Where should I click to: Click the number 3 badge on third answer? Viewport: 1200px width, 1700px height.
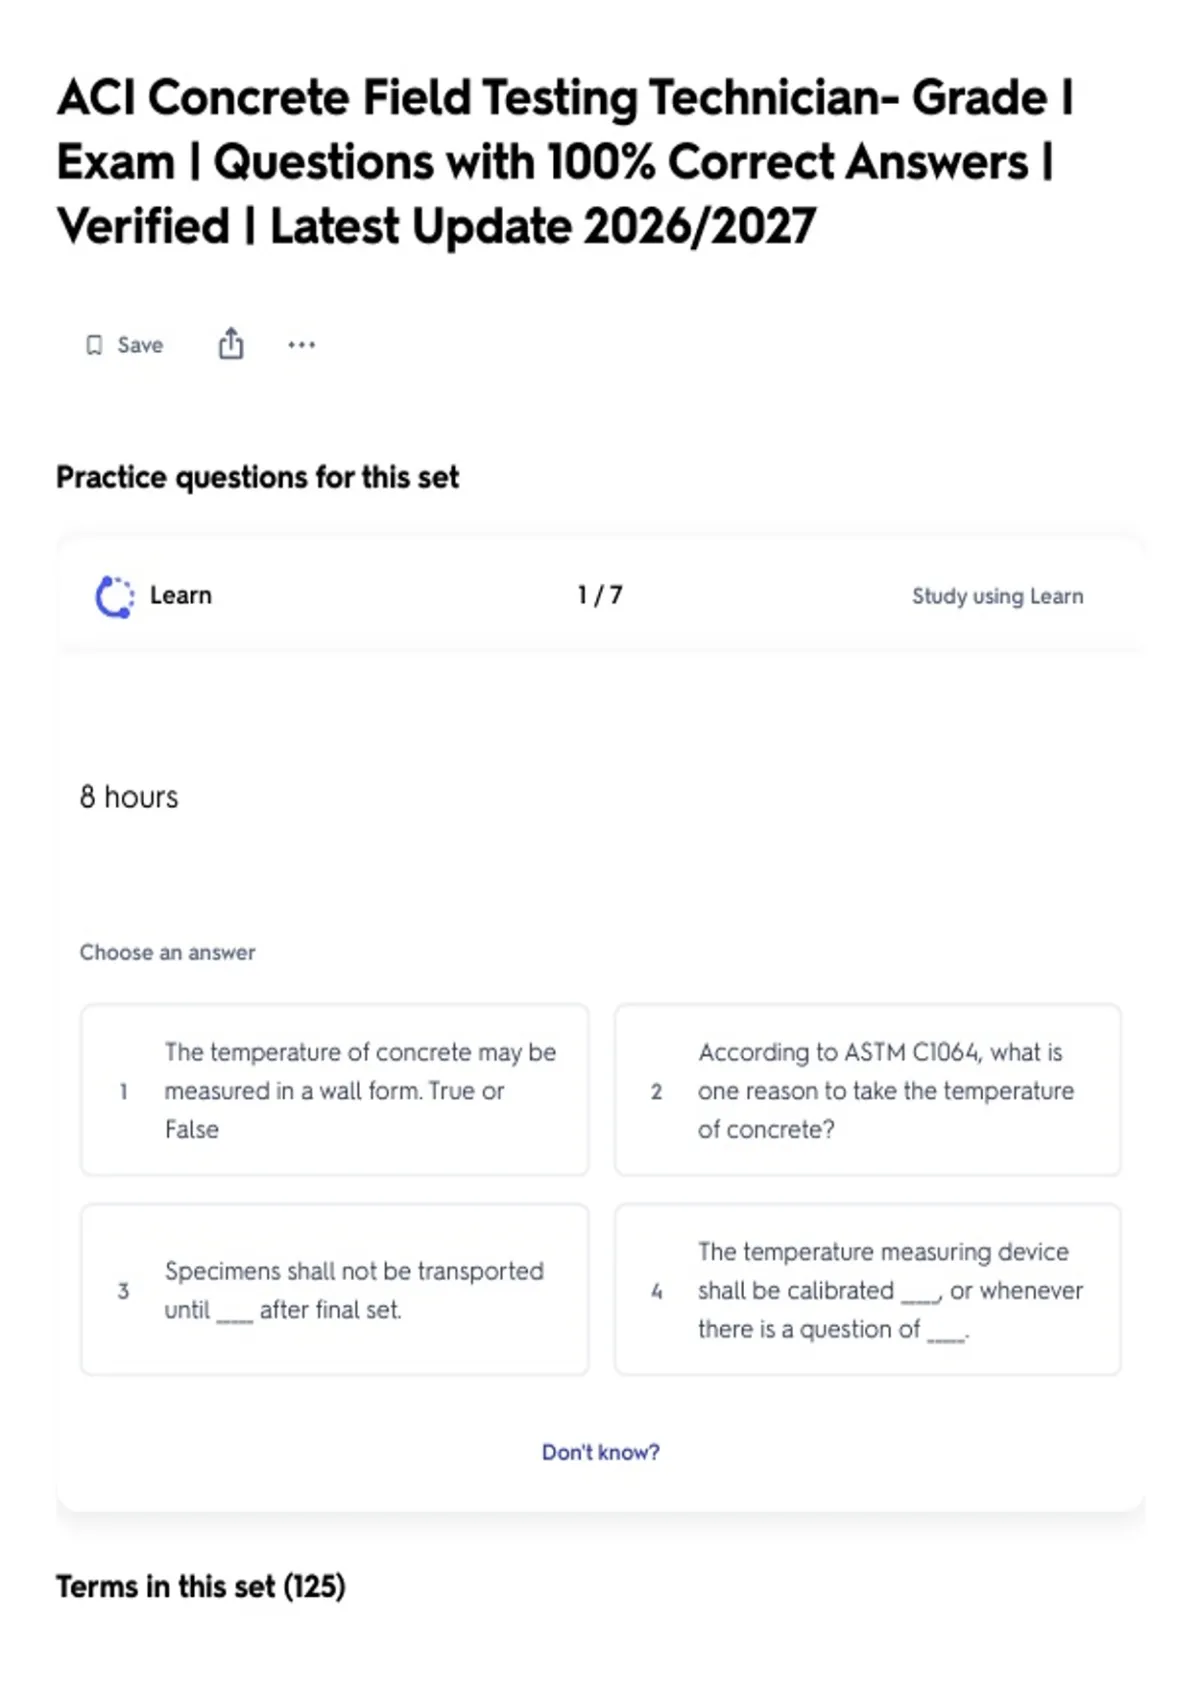click(123, 1291)
